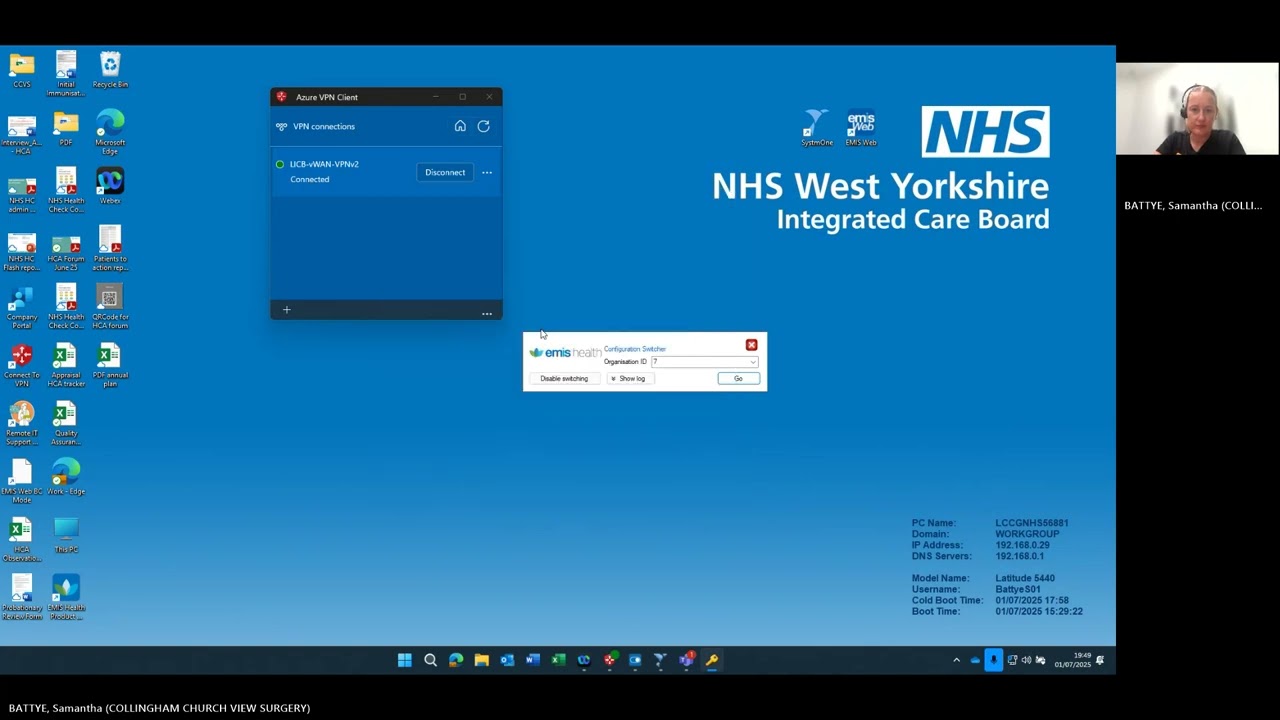The height and width of the screenshot is (720, 1280).
Task: Launch Microsoft Edge desktop shortcut
Action: click(x=110, y=133)
